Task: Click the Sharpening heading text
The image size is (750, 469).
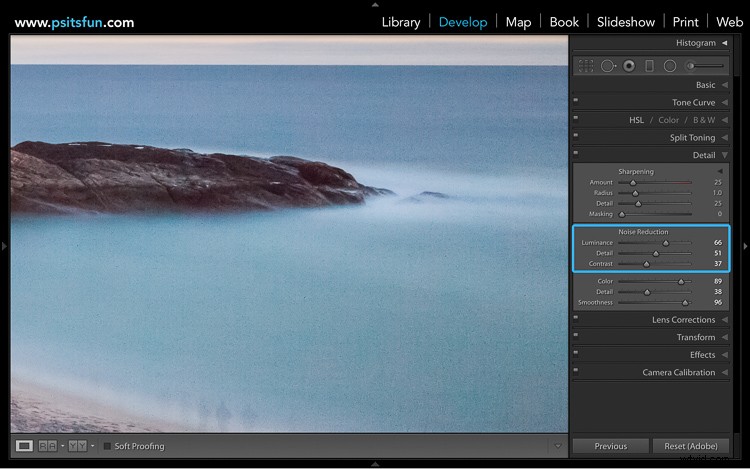Action: click(636, 172)
